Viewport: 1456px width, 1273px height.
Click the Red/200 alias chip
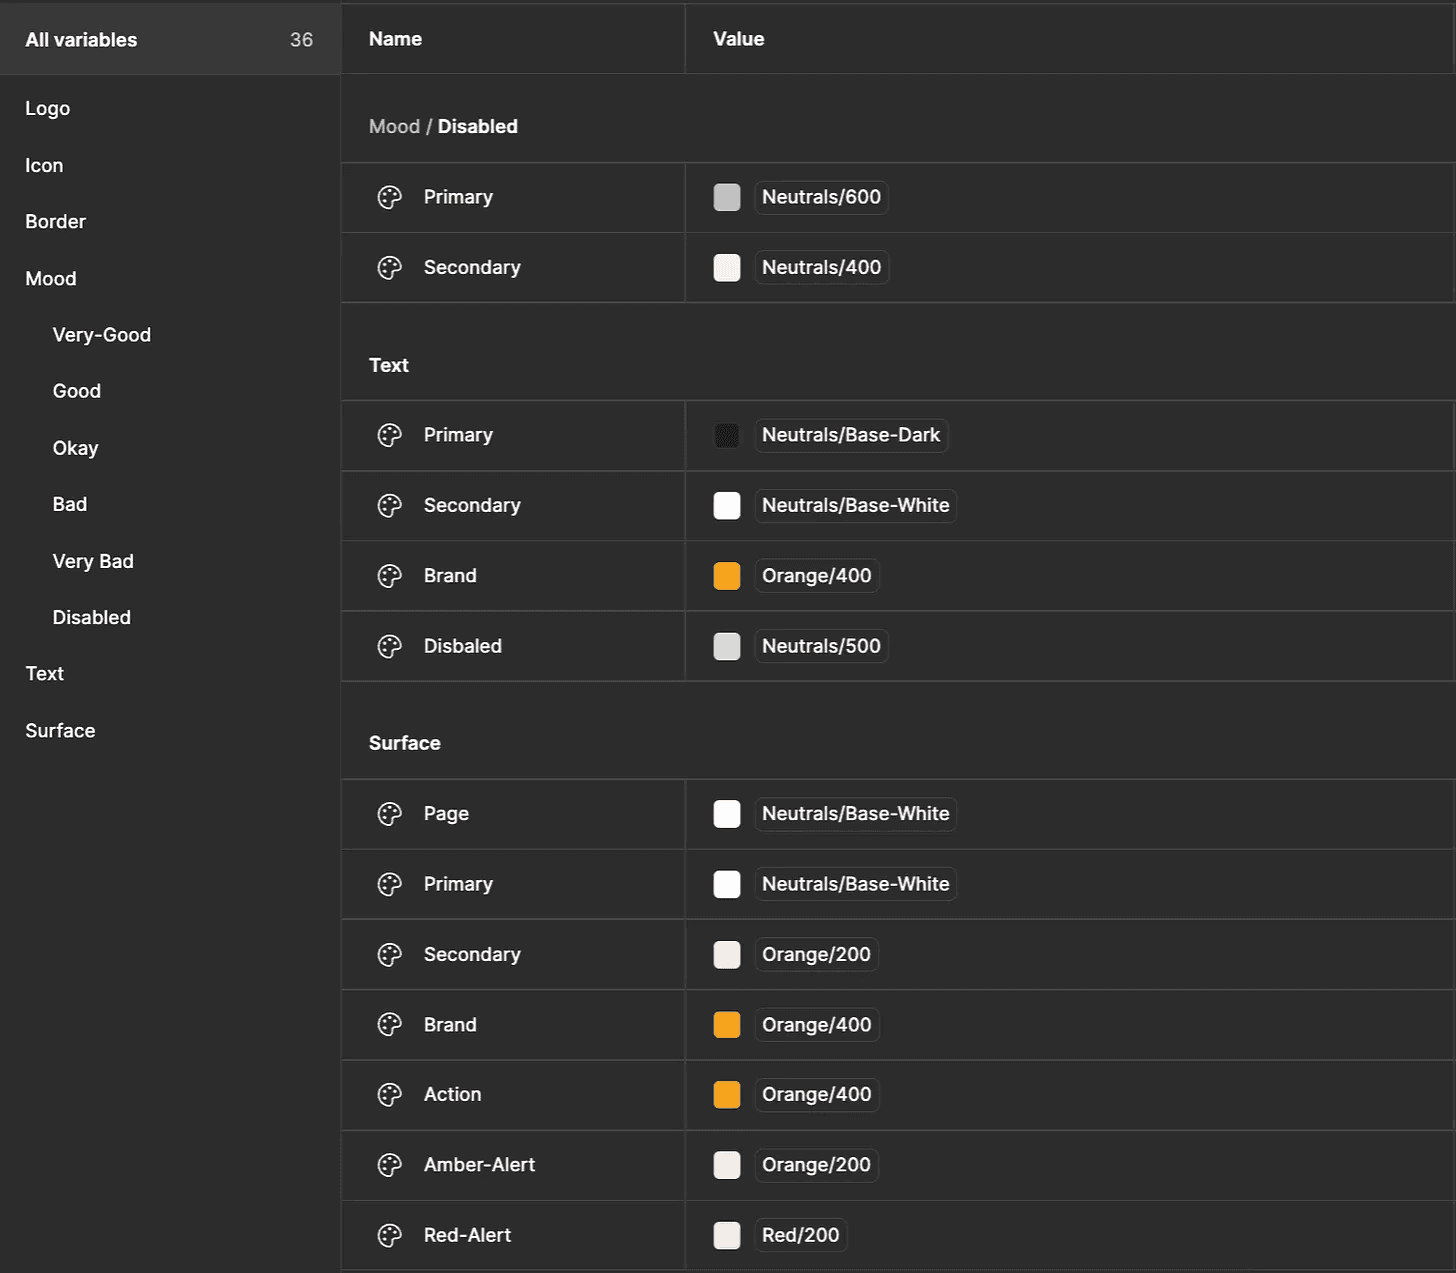pos(800,1235)
